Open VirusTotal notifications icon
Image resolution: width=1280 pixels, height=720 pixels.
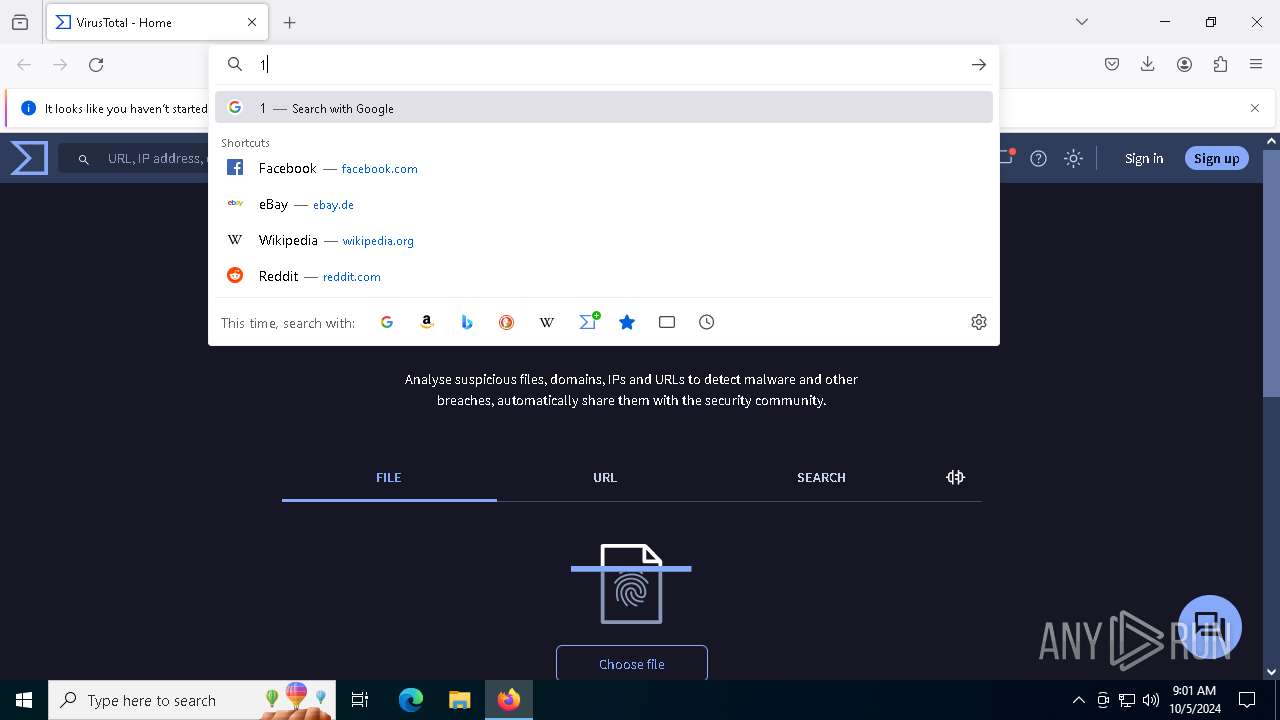[x=1007, y=157]
